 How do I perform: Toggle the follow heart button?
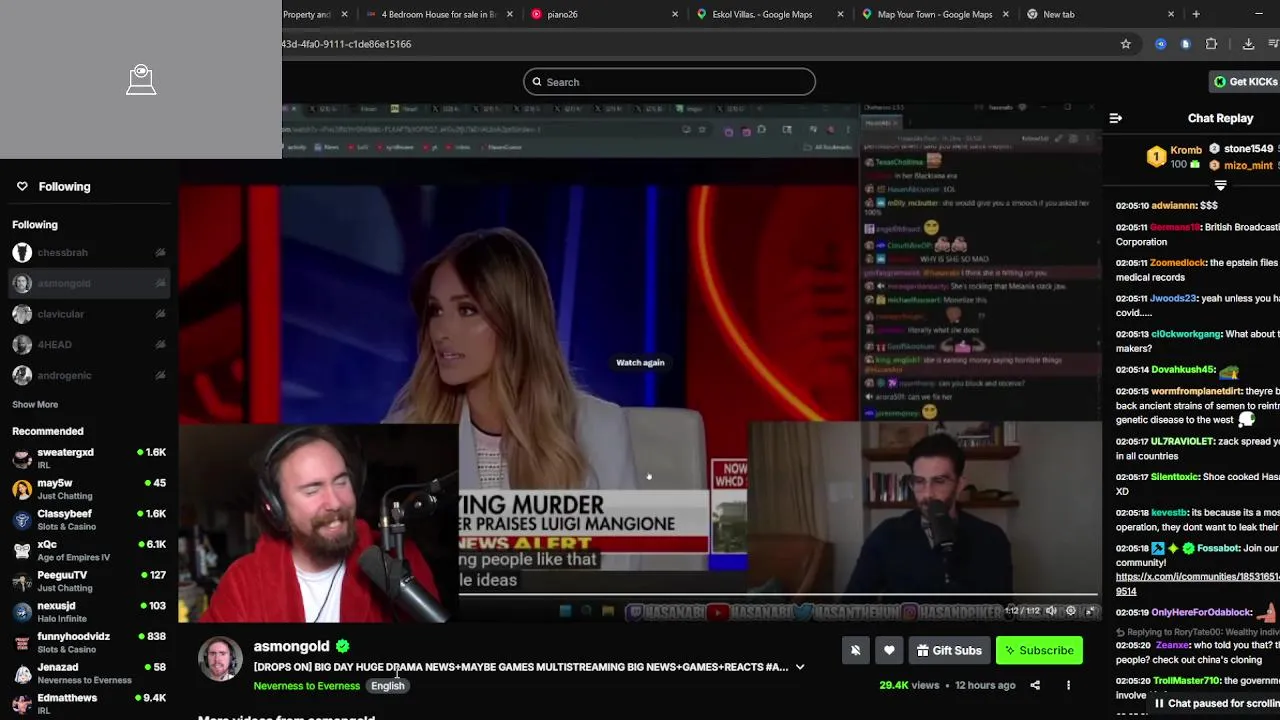click(x=889, y=651)
